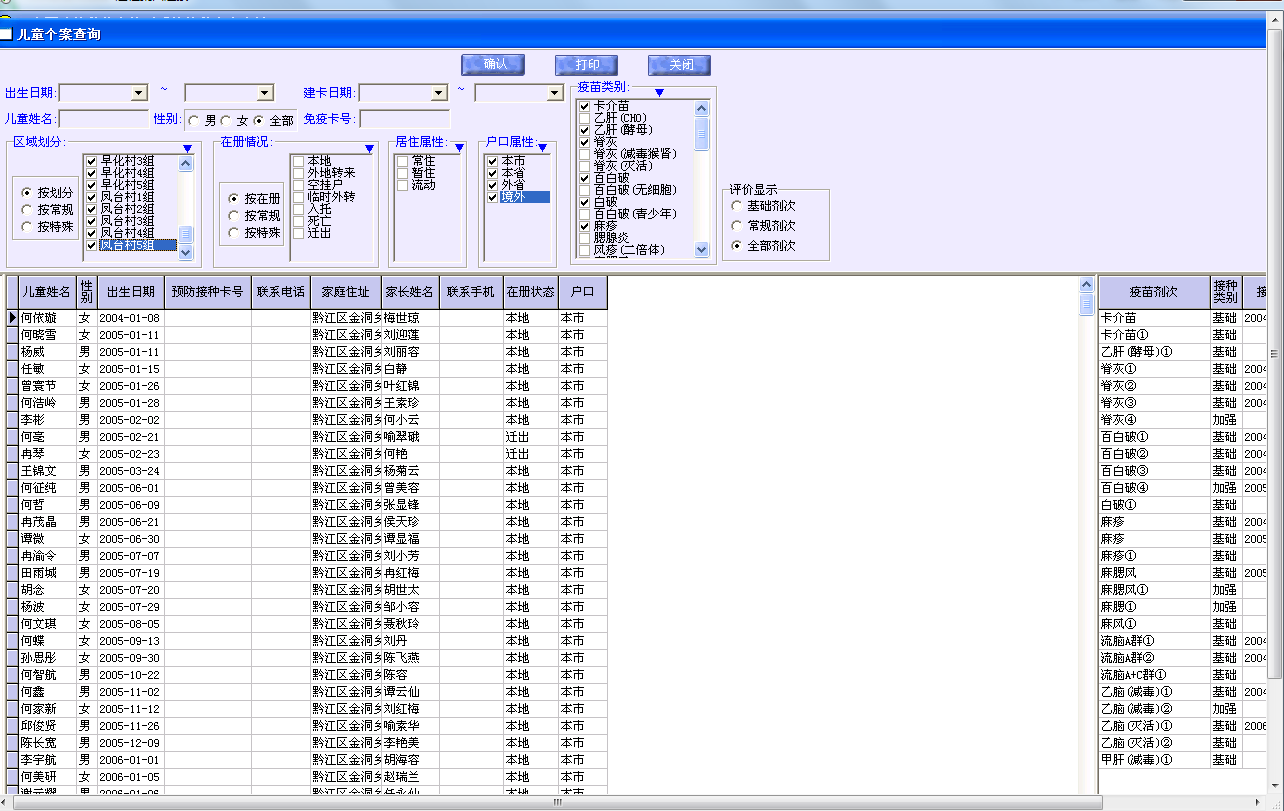1284x811 pixels.
Task: Check the 入托 checkbox
Action: click(298, 209)
